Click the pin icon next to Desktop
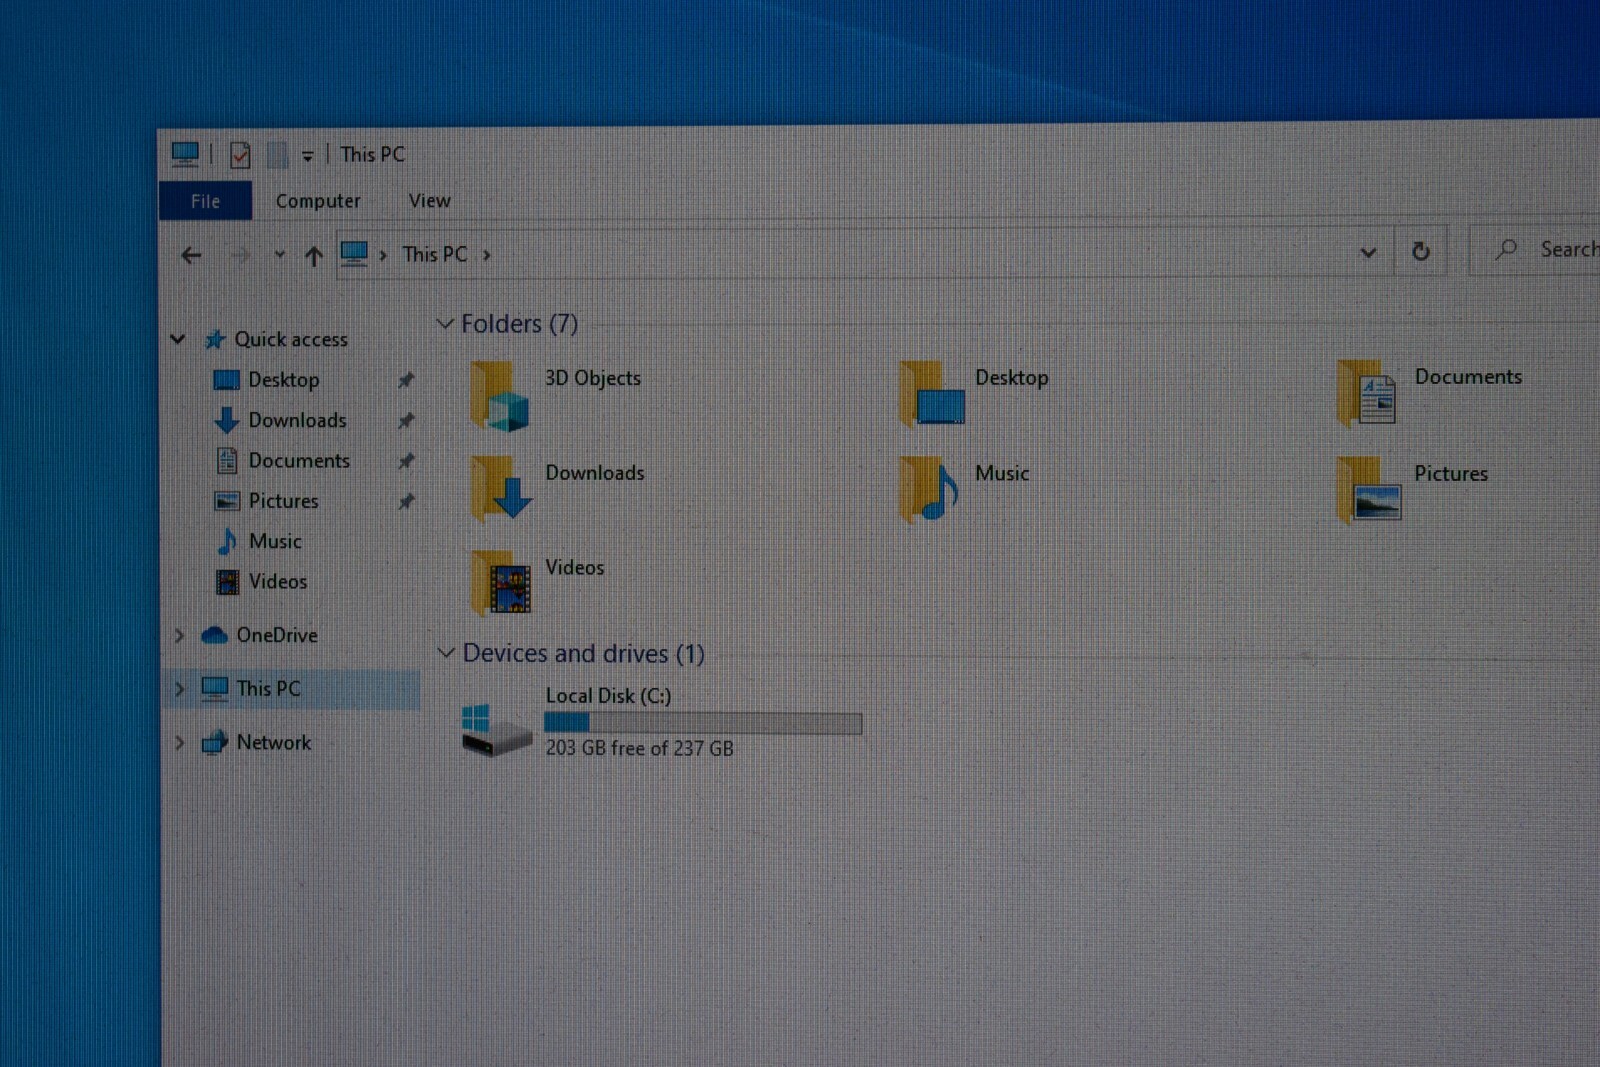 coord(405,380)
